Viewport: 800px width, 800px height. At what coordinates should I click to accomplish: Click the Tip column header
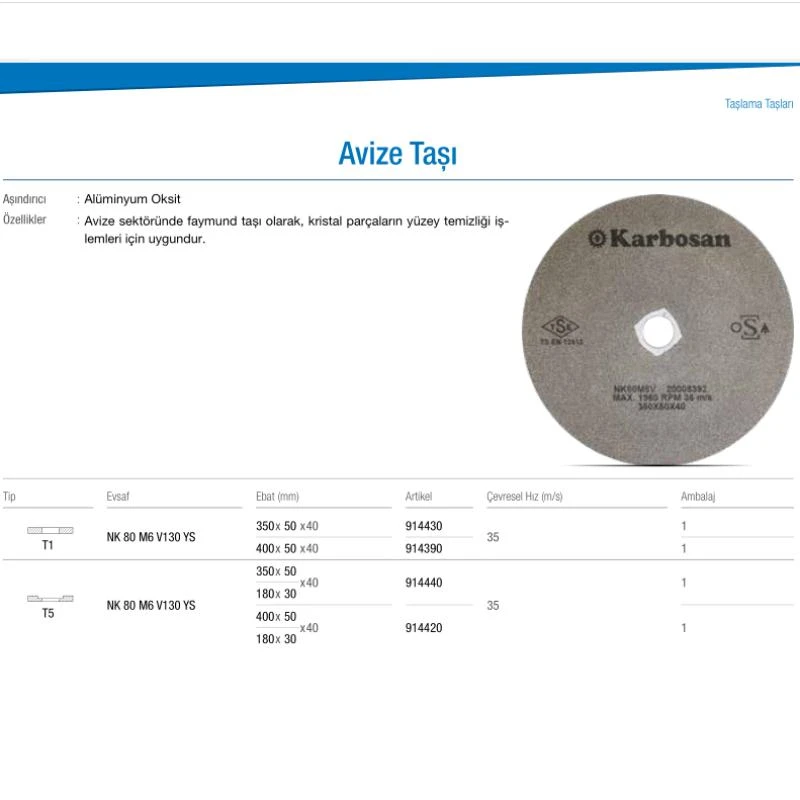pyautogui.click(x=9, y=496)
